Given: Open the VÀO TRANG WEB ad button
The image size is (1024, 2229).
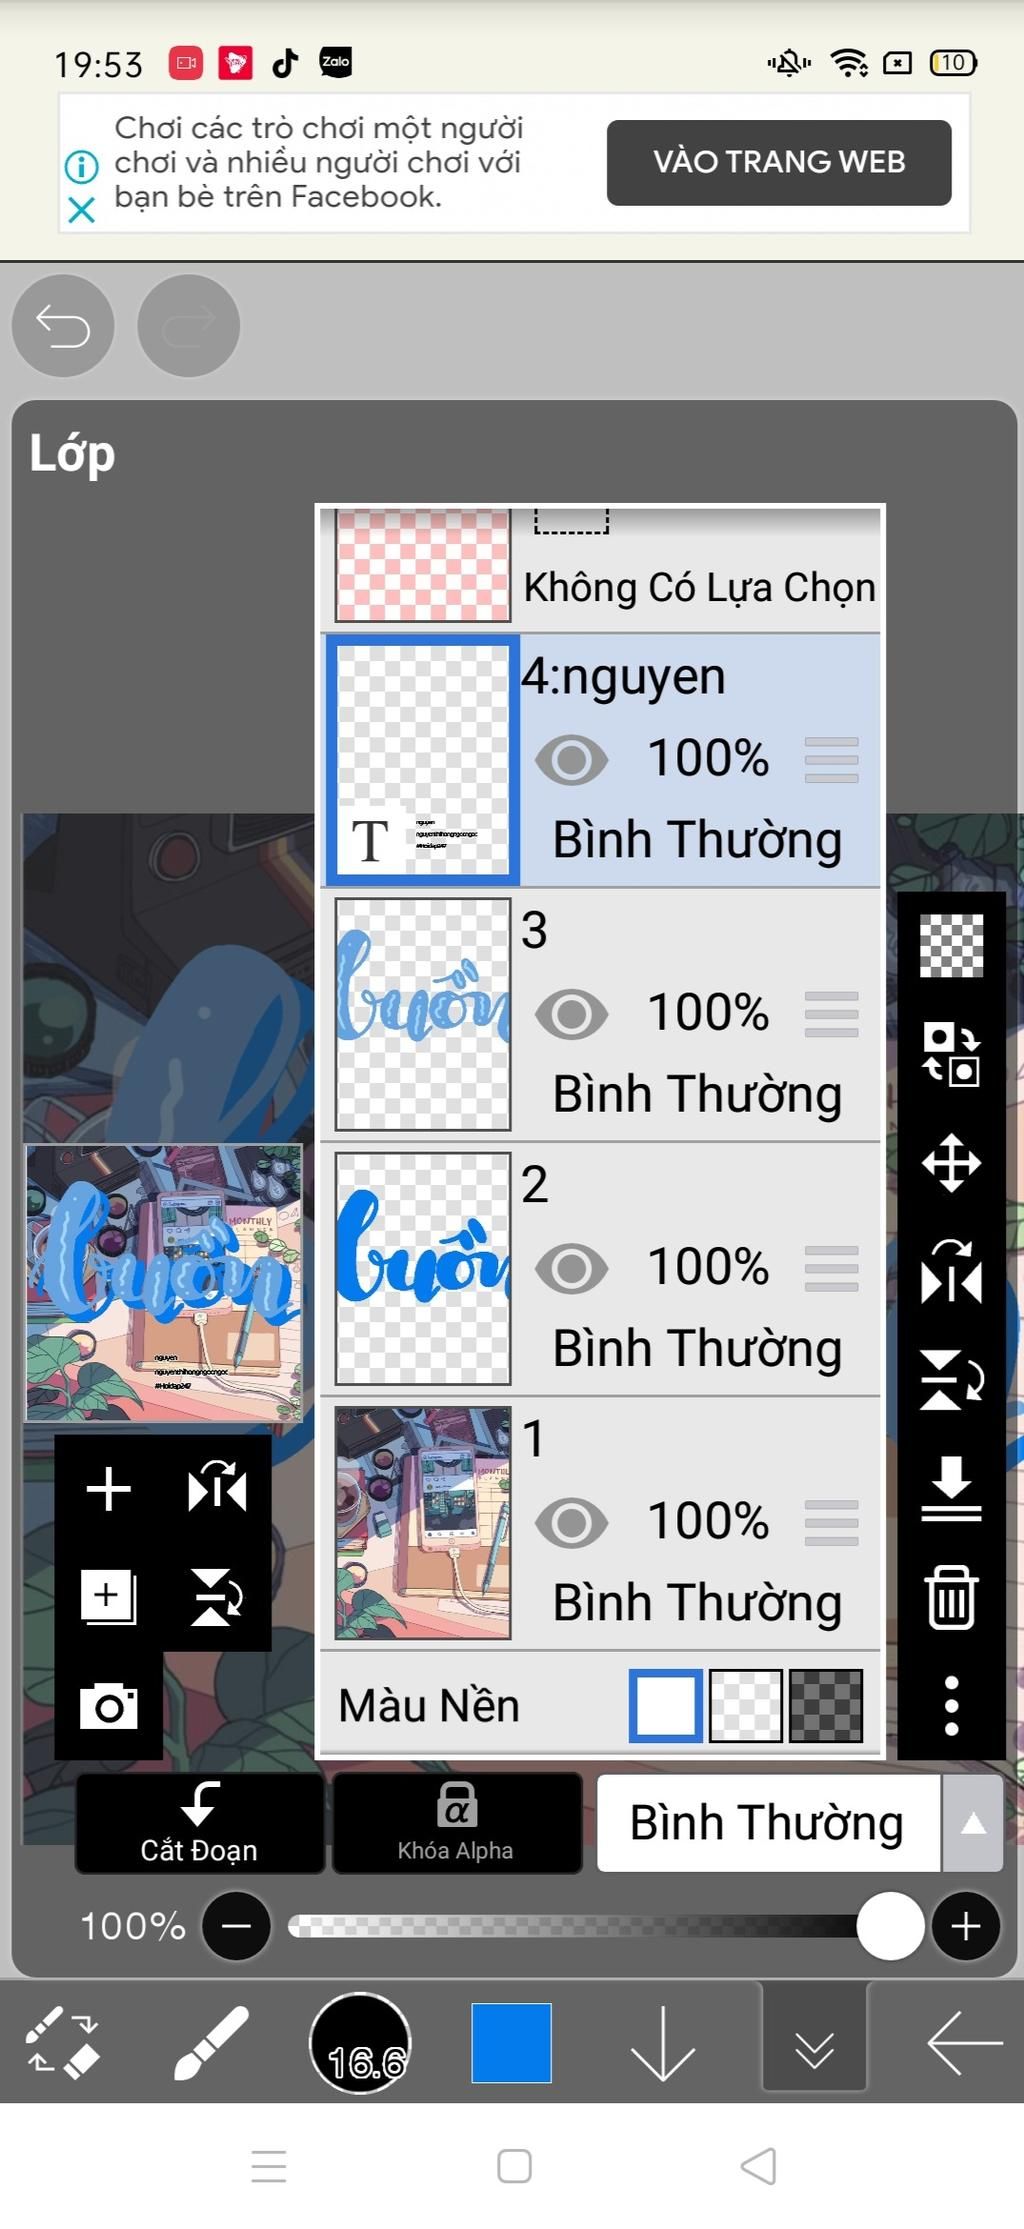Looking at the screenshot, I should [779, 162].
